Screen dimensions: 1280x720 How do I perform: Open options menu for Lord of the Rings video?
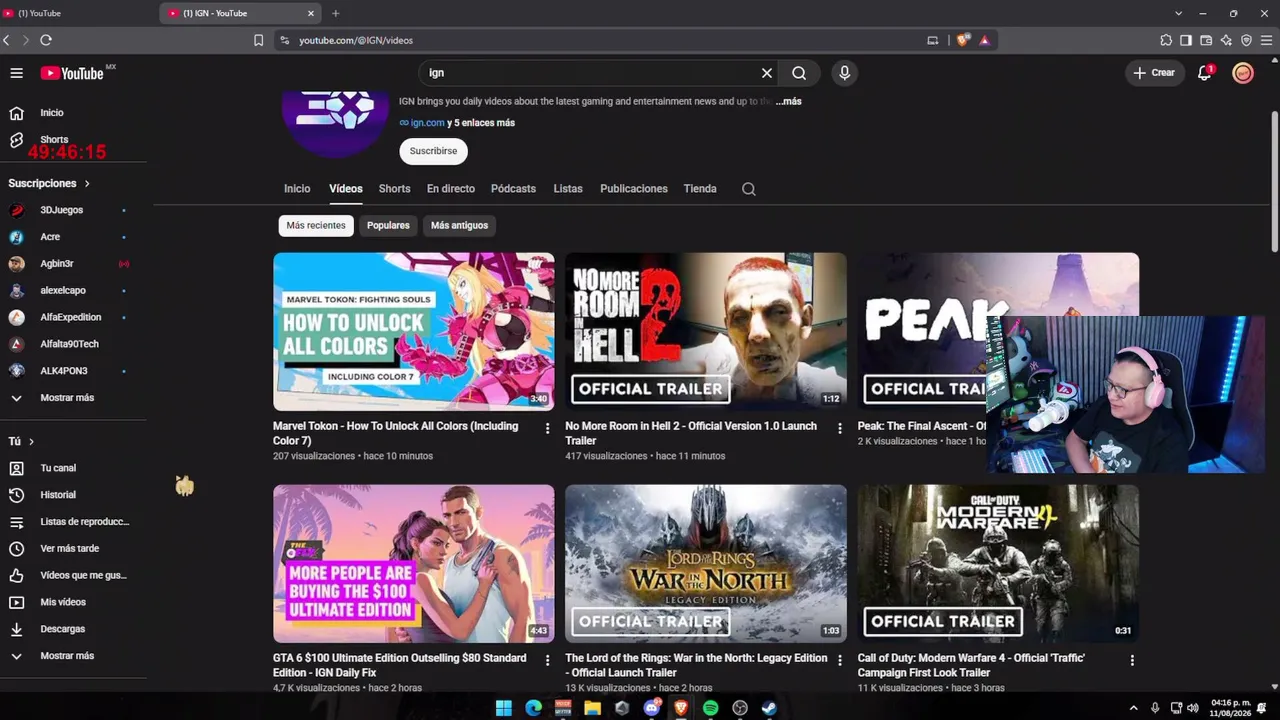coord(839,660)
